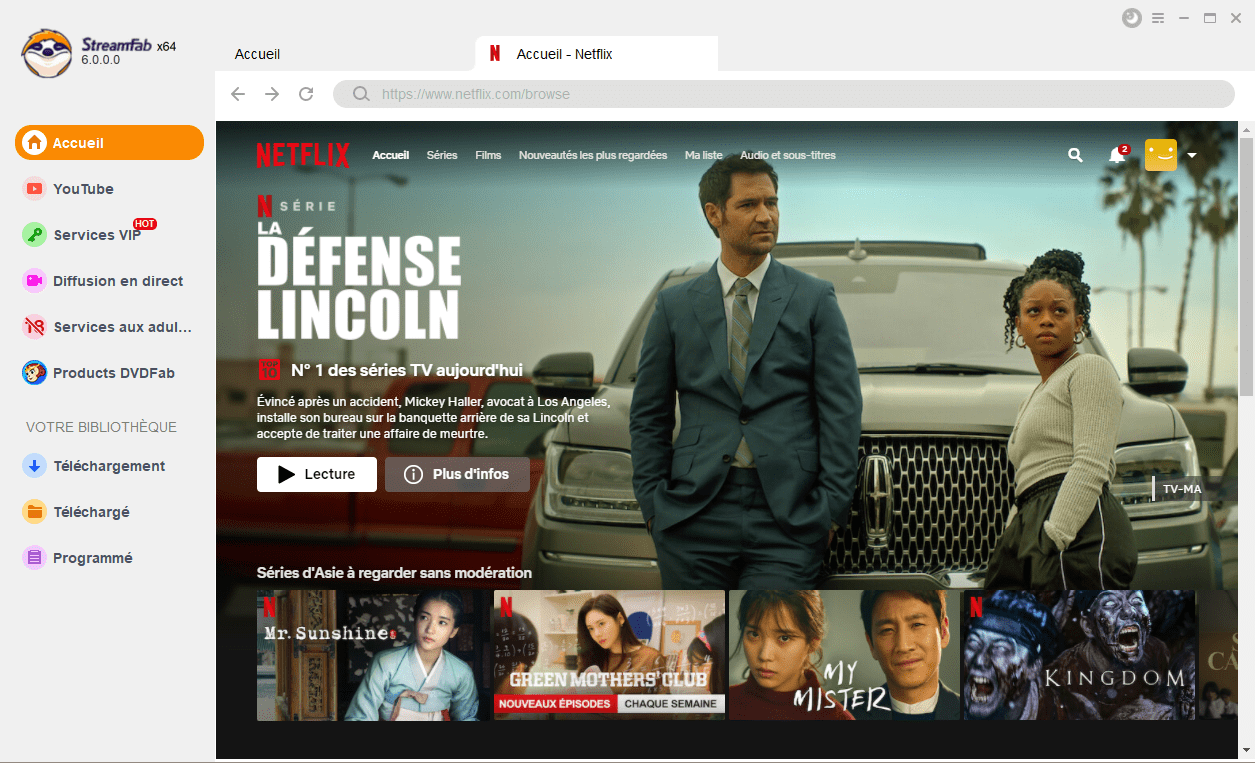Open the Green Mothers' Club thumbnail

tap(609, 655)
